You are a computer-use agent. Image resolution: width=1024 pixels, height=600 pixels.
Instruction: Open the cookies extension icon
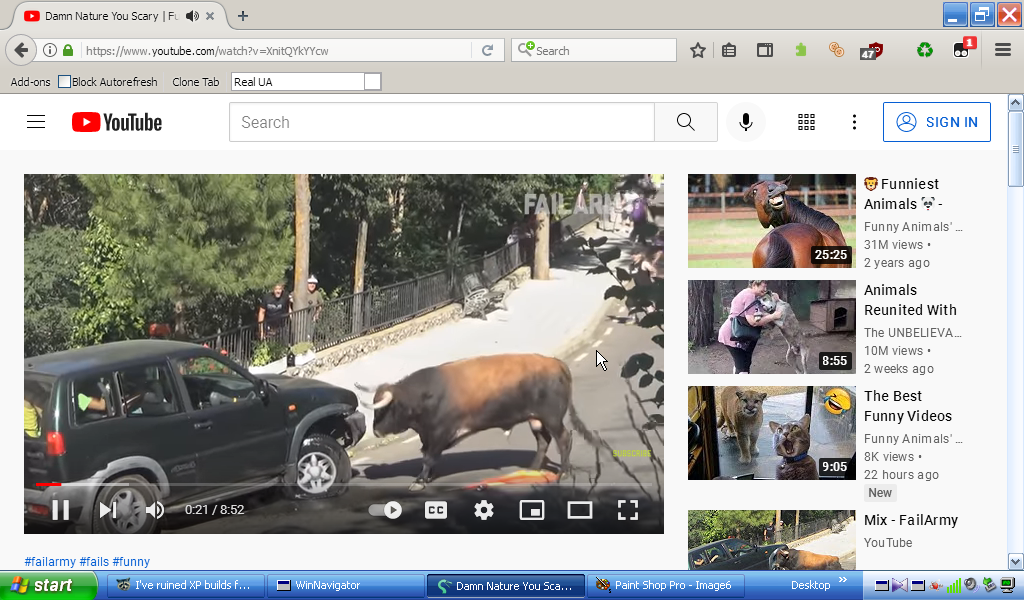pos(836,50)
